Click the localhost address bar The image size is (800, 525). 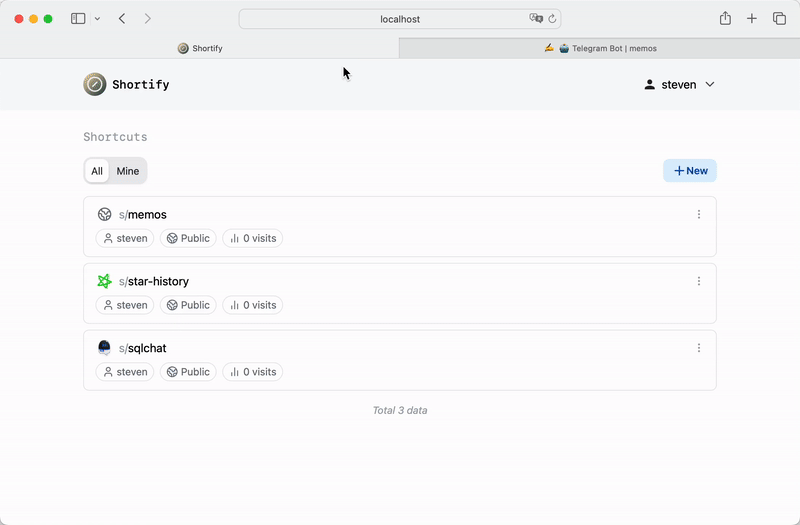click(x=400, y=19)
